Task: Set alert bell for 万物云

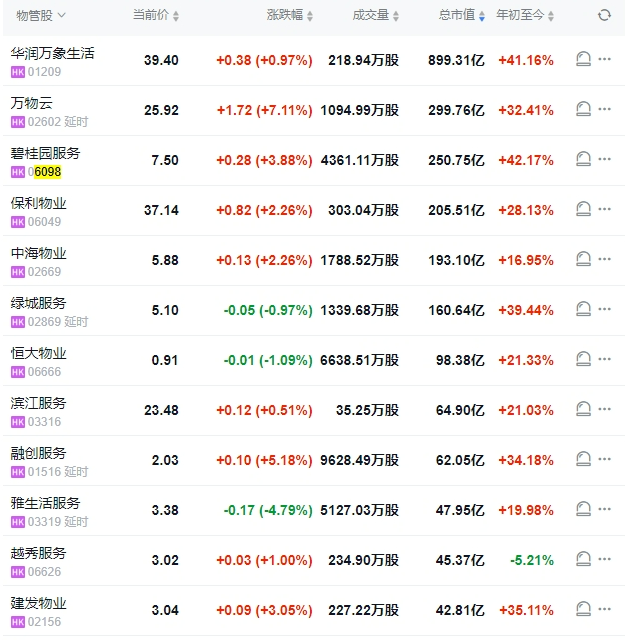Action: tap(583, 109)
